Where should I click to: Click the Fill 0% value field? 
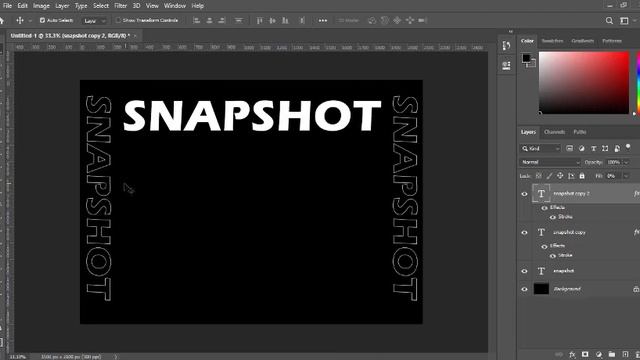(x=612, y=176)
